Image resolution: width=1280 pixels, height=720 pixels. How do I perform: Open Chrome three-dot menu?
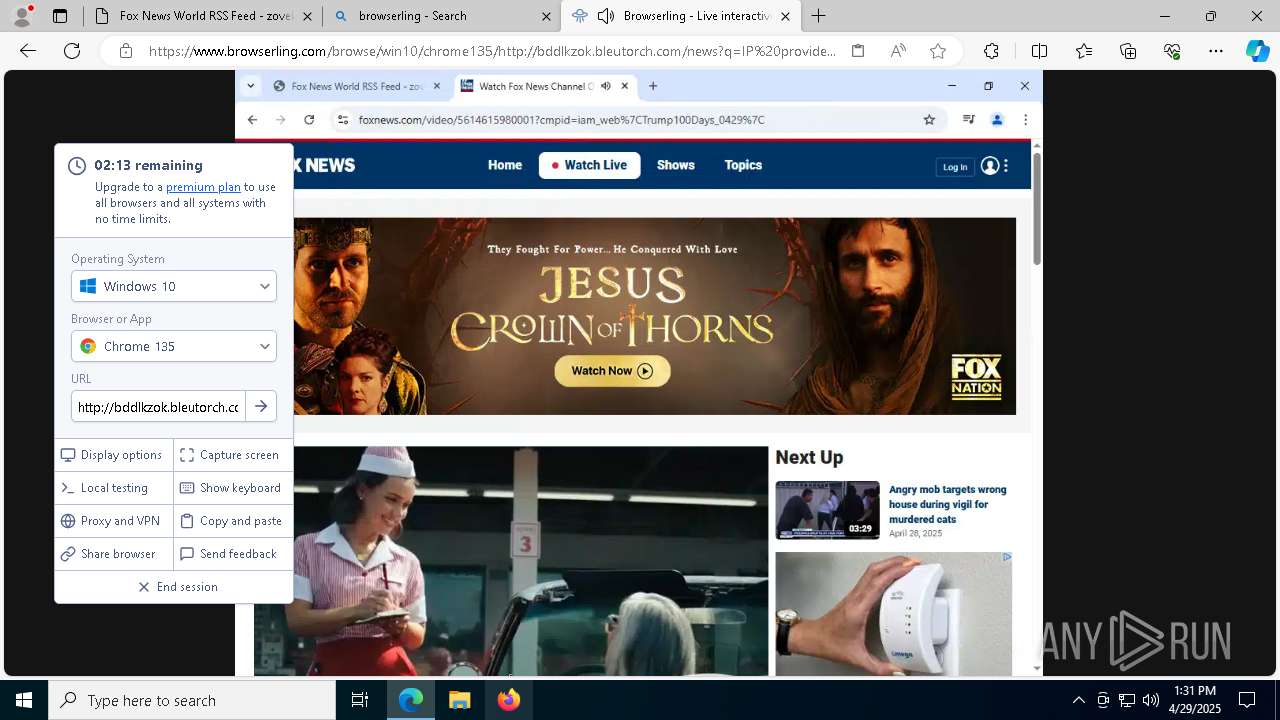1025,120
